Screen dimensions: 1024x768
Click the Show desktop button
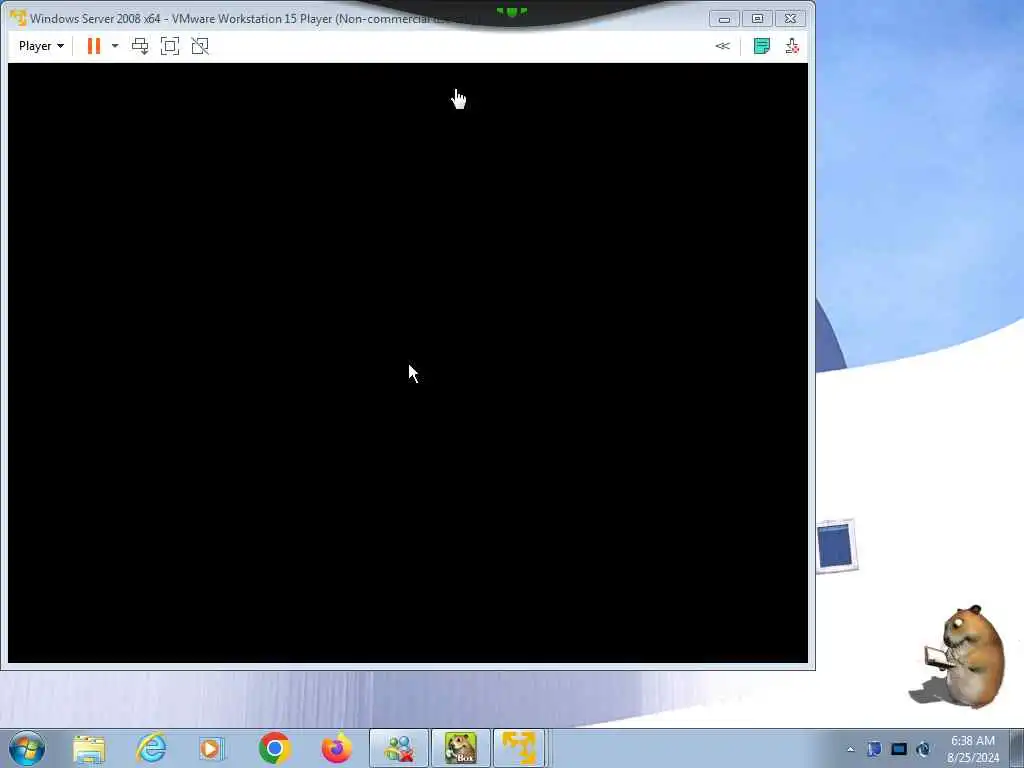1017,748
